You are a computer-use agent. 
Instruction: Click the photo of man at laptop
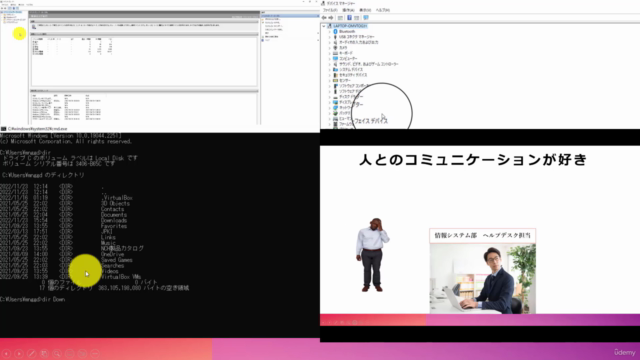tap(482, 279)
